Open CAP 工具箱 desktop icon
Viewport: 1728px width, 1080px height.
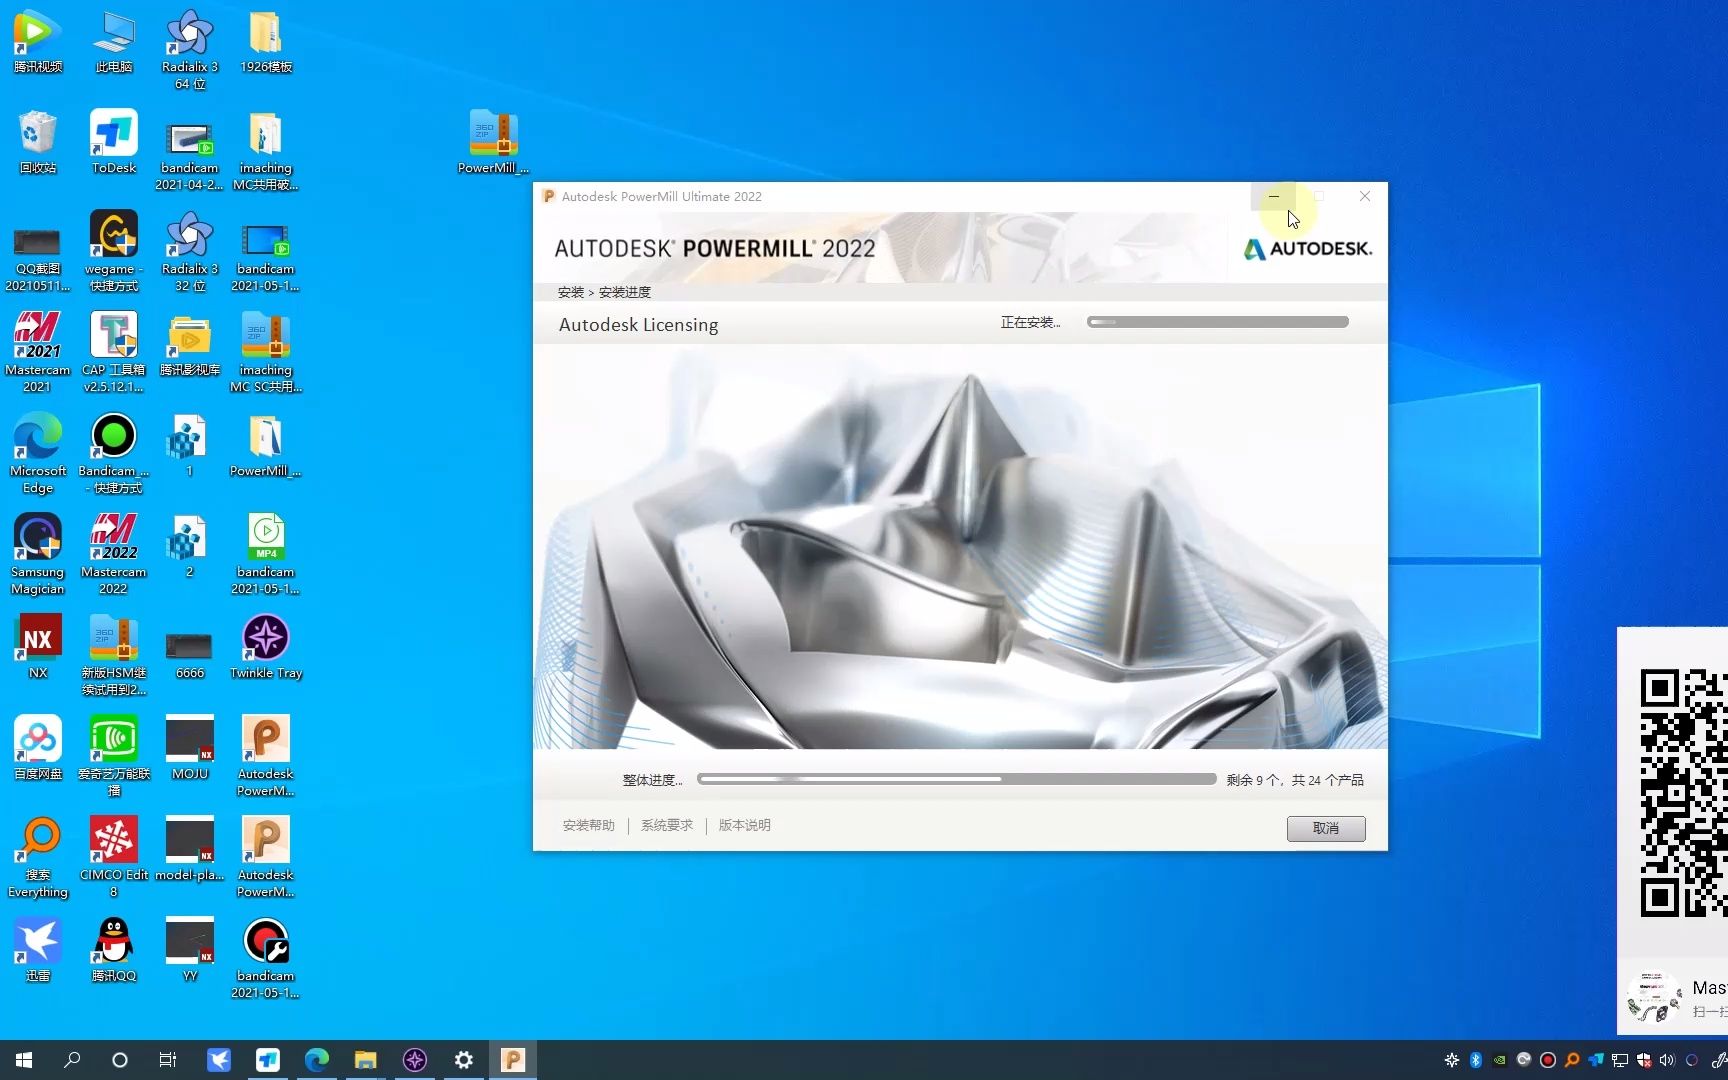pyautogui.click(x=113, y=353)
